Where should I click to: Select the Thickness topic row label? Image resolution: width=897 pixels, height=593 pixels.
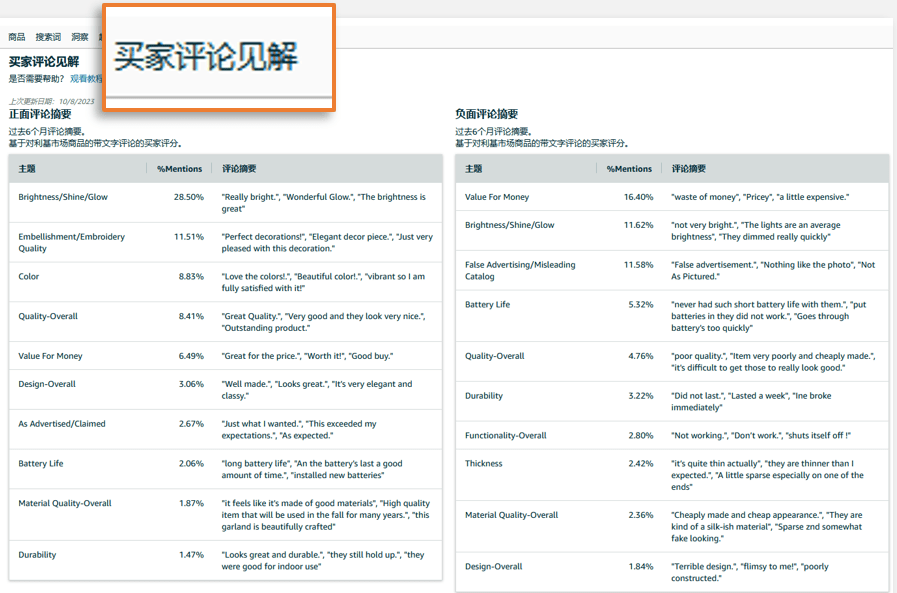484,463
